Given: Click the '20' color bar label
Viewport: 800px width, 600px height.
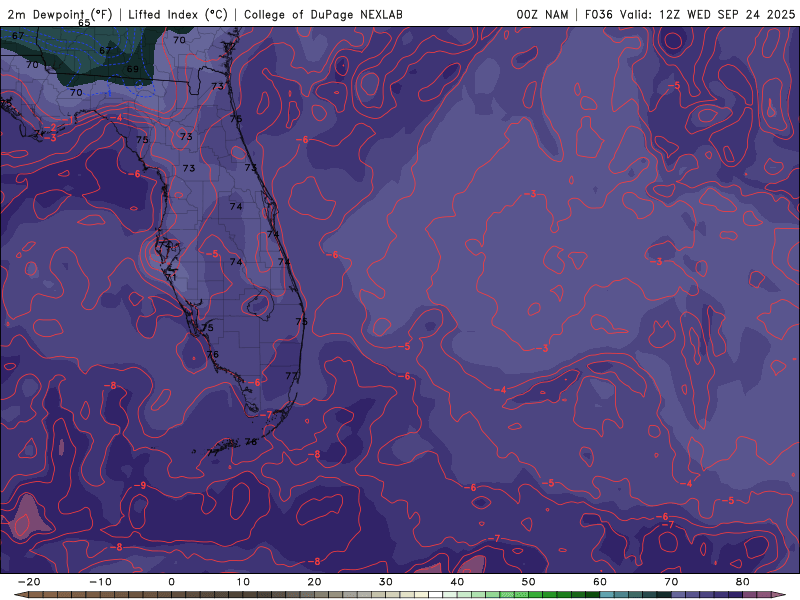Looking at the screenshot, I should click(x=314, y=582).
